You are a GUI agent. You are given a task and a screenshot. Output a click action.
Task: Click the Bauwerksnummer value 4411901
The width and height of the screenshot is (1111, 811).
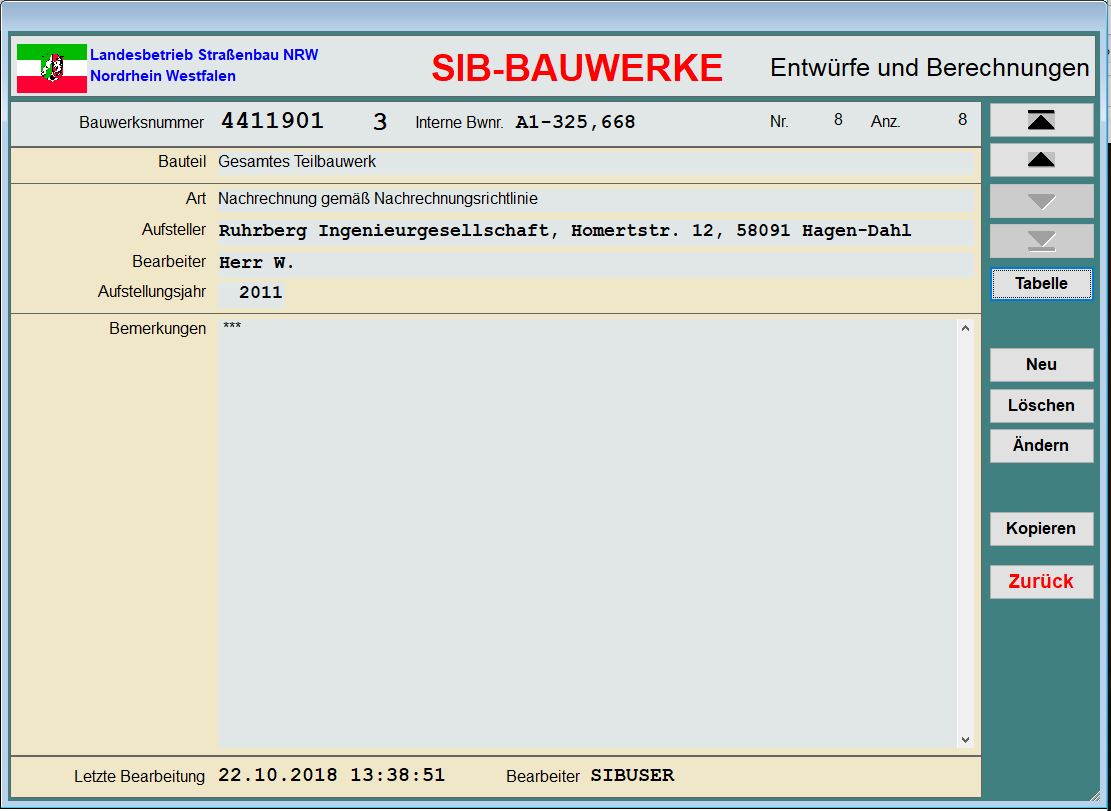click(x=272, y=121)
